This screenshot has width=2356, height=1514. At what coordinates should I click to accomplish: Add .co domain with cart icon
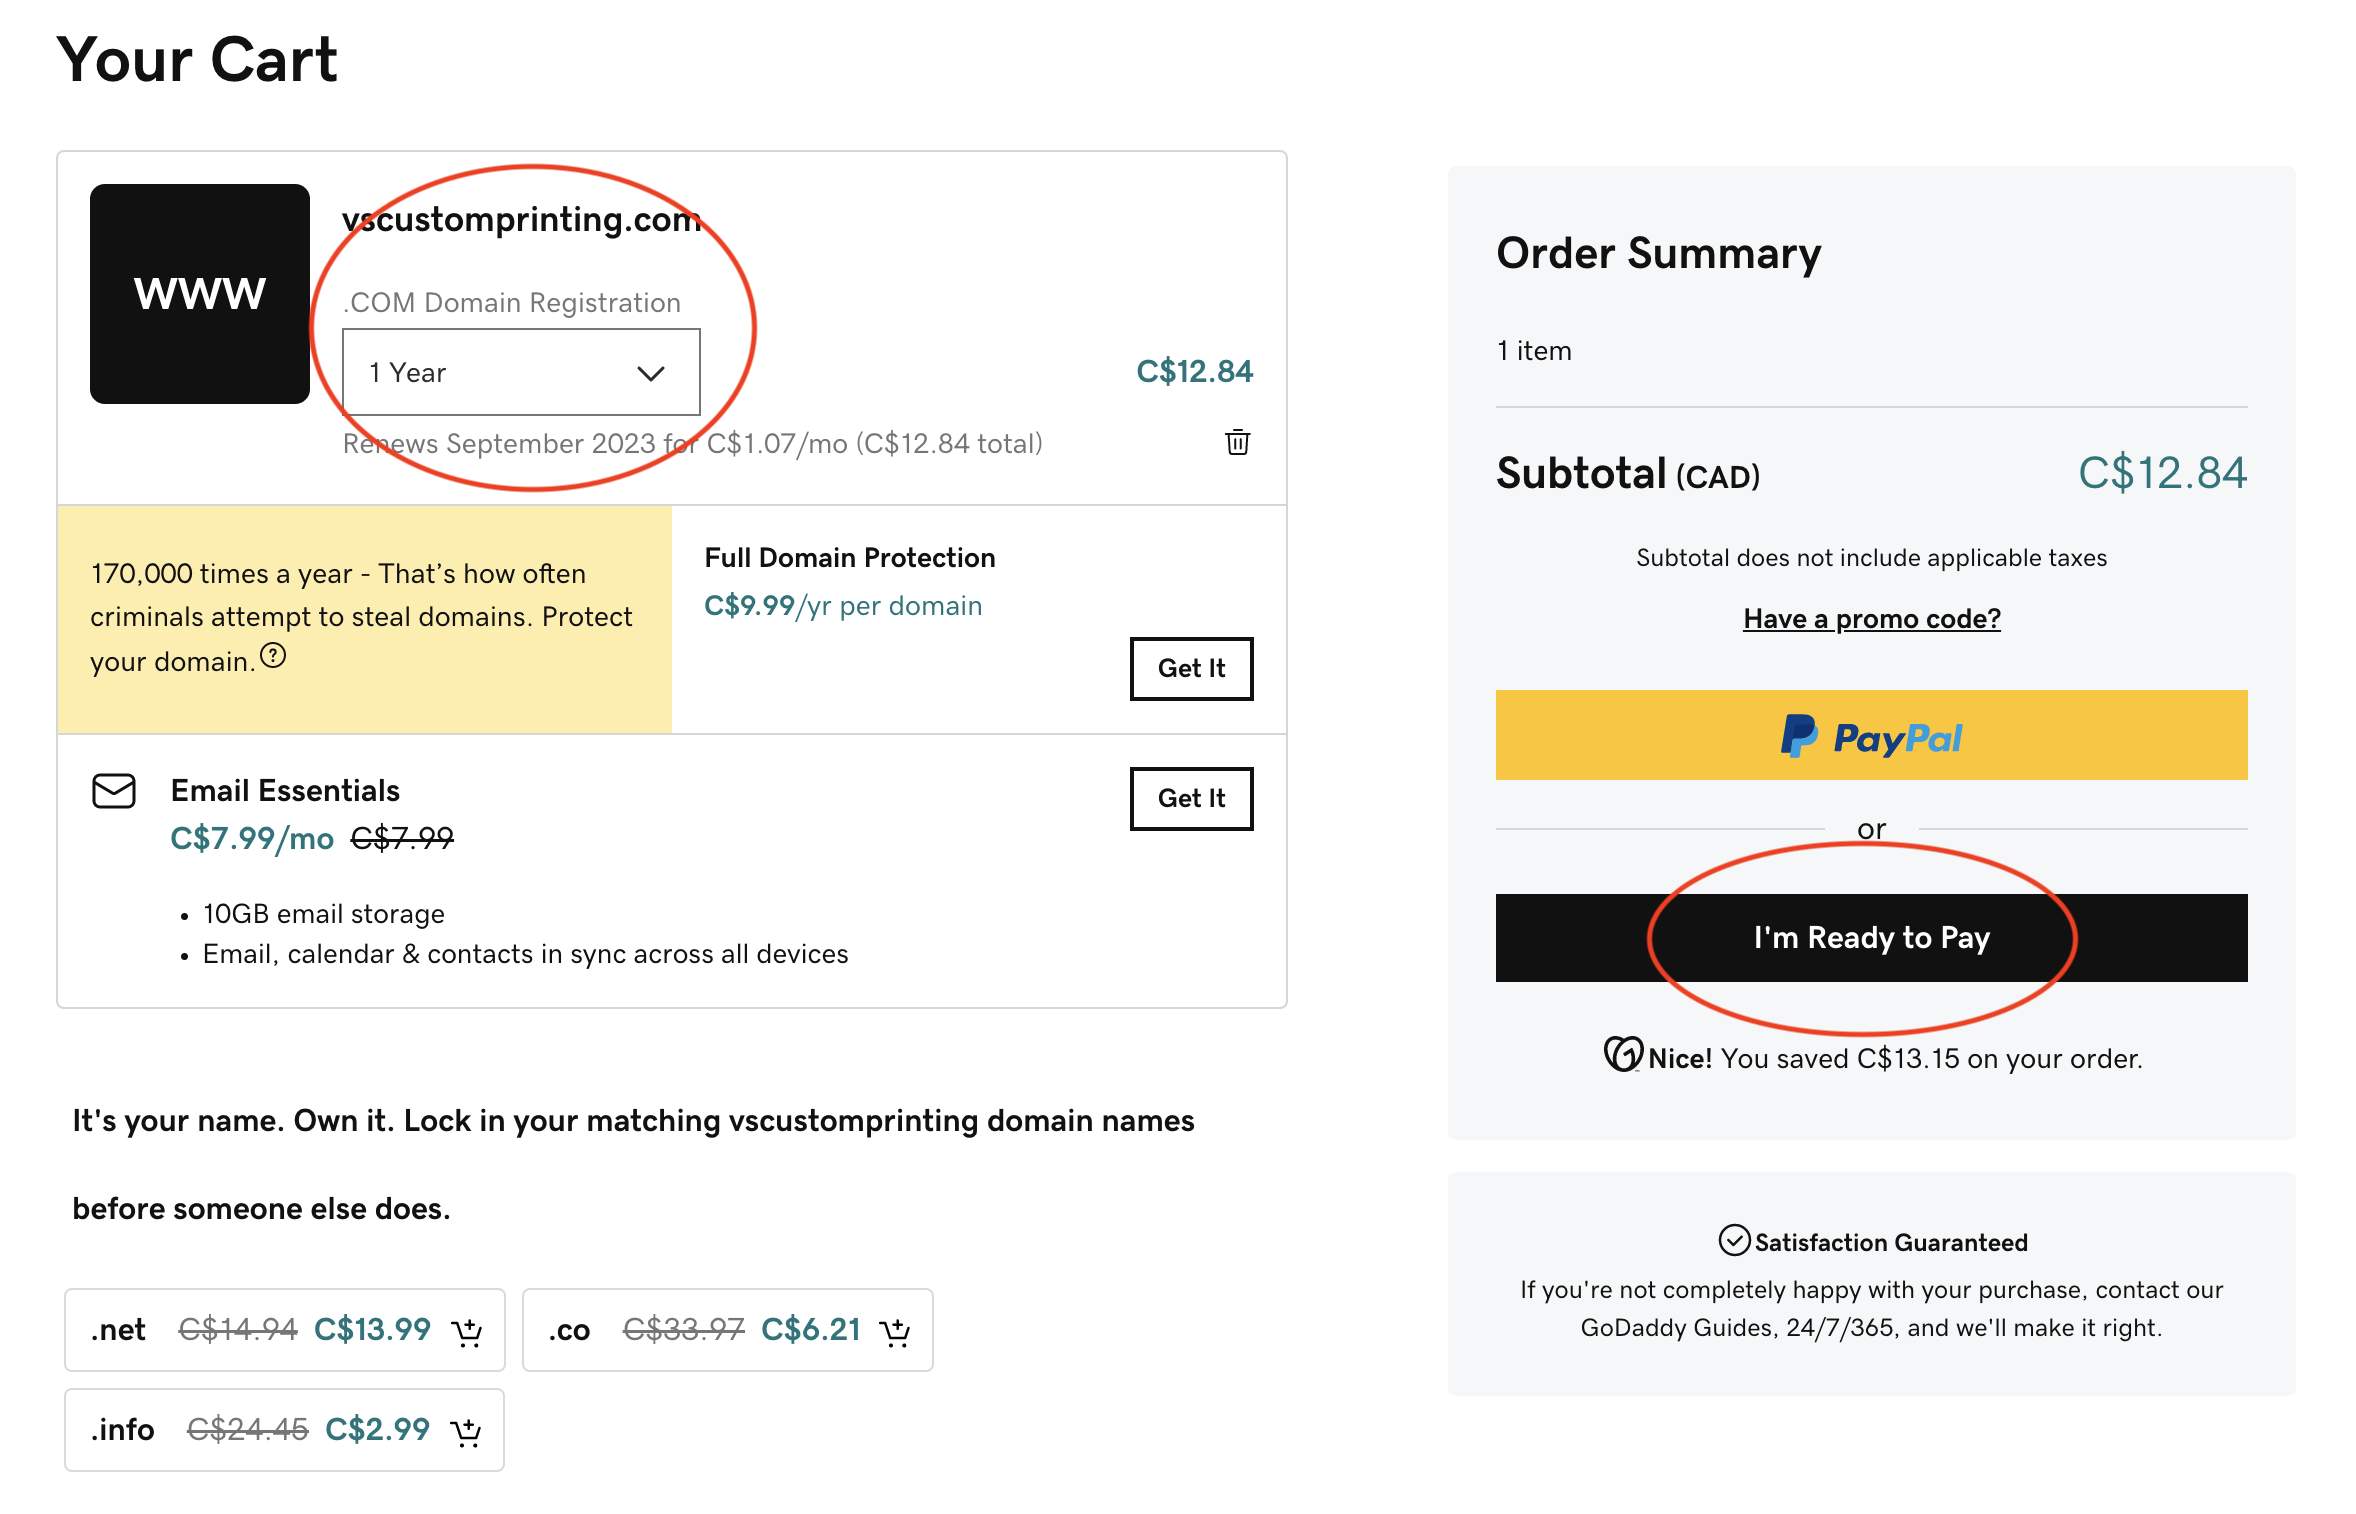(x=894, y=1331)
